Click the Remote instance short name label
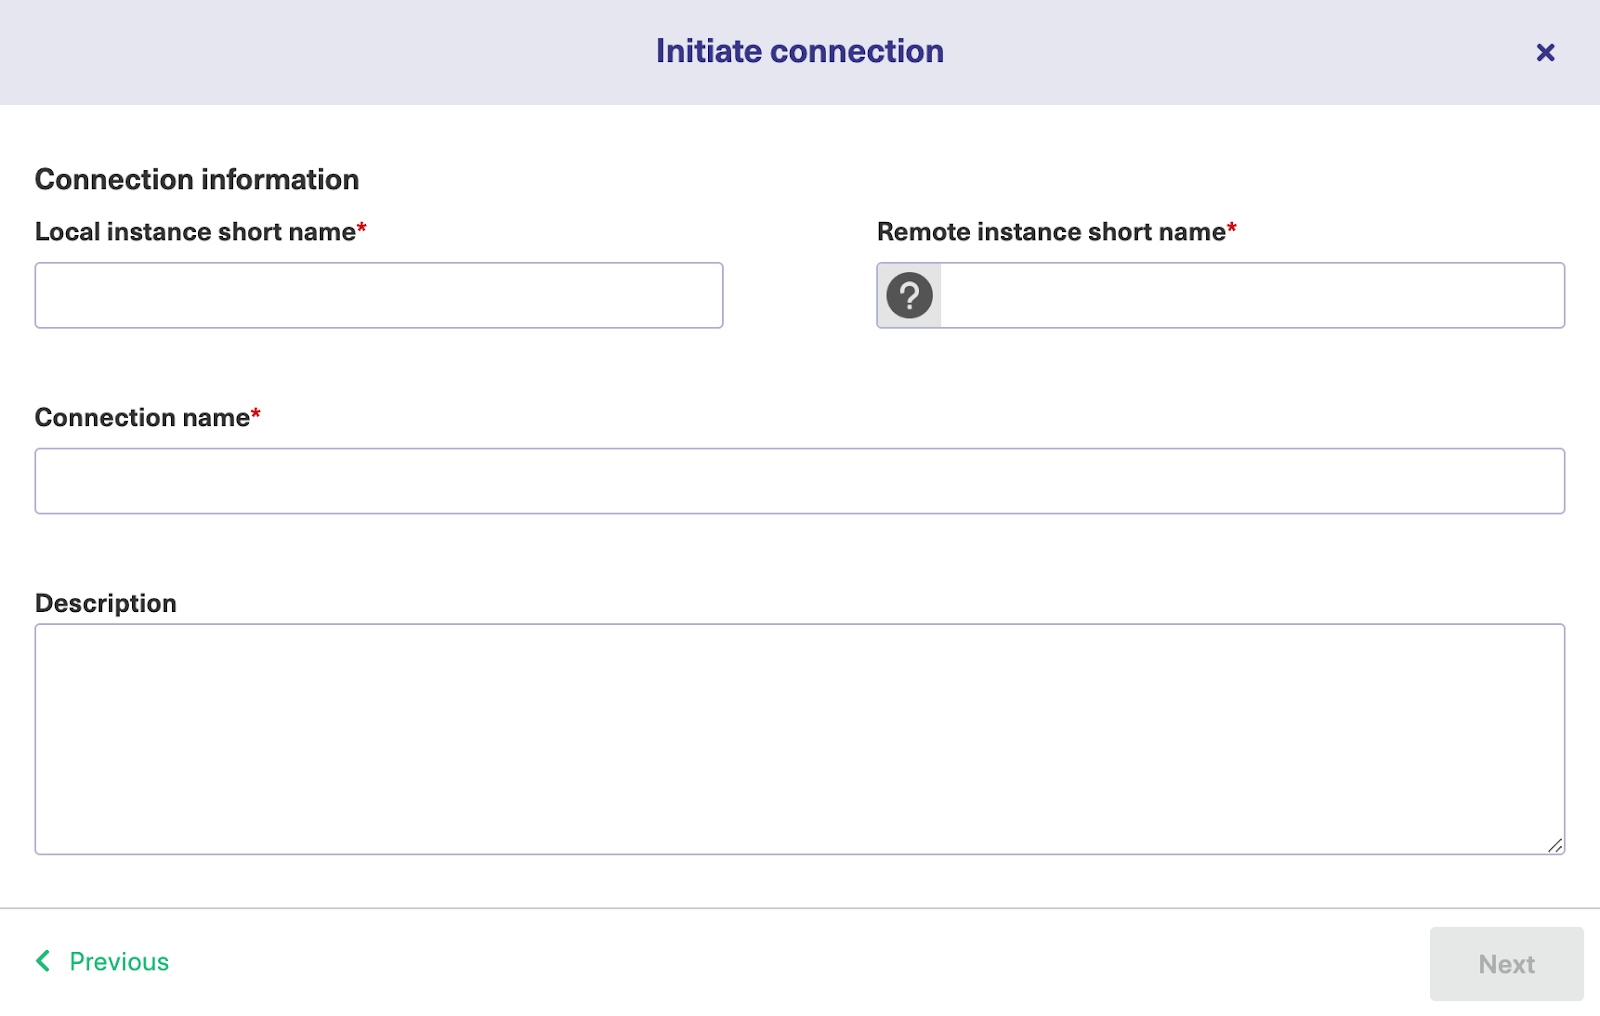Image resolution: width=1600 pixels, height=1016 pixels. tap(1050, 232)
